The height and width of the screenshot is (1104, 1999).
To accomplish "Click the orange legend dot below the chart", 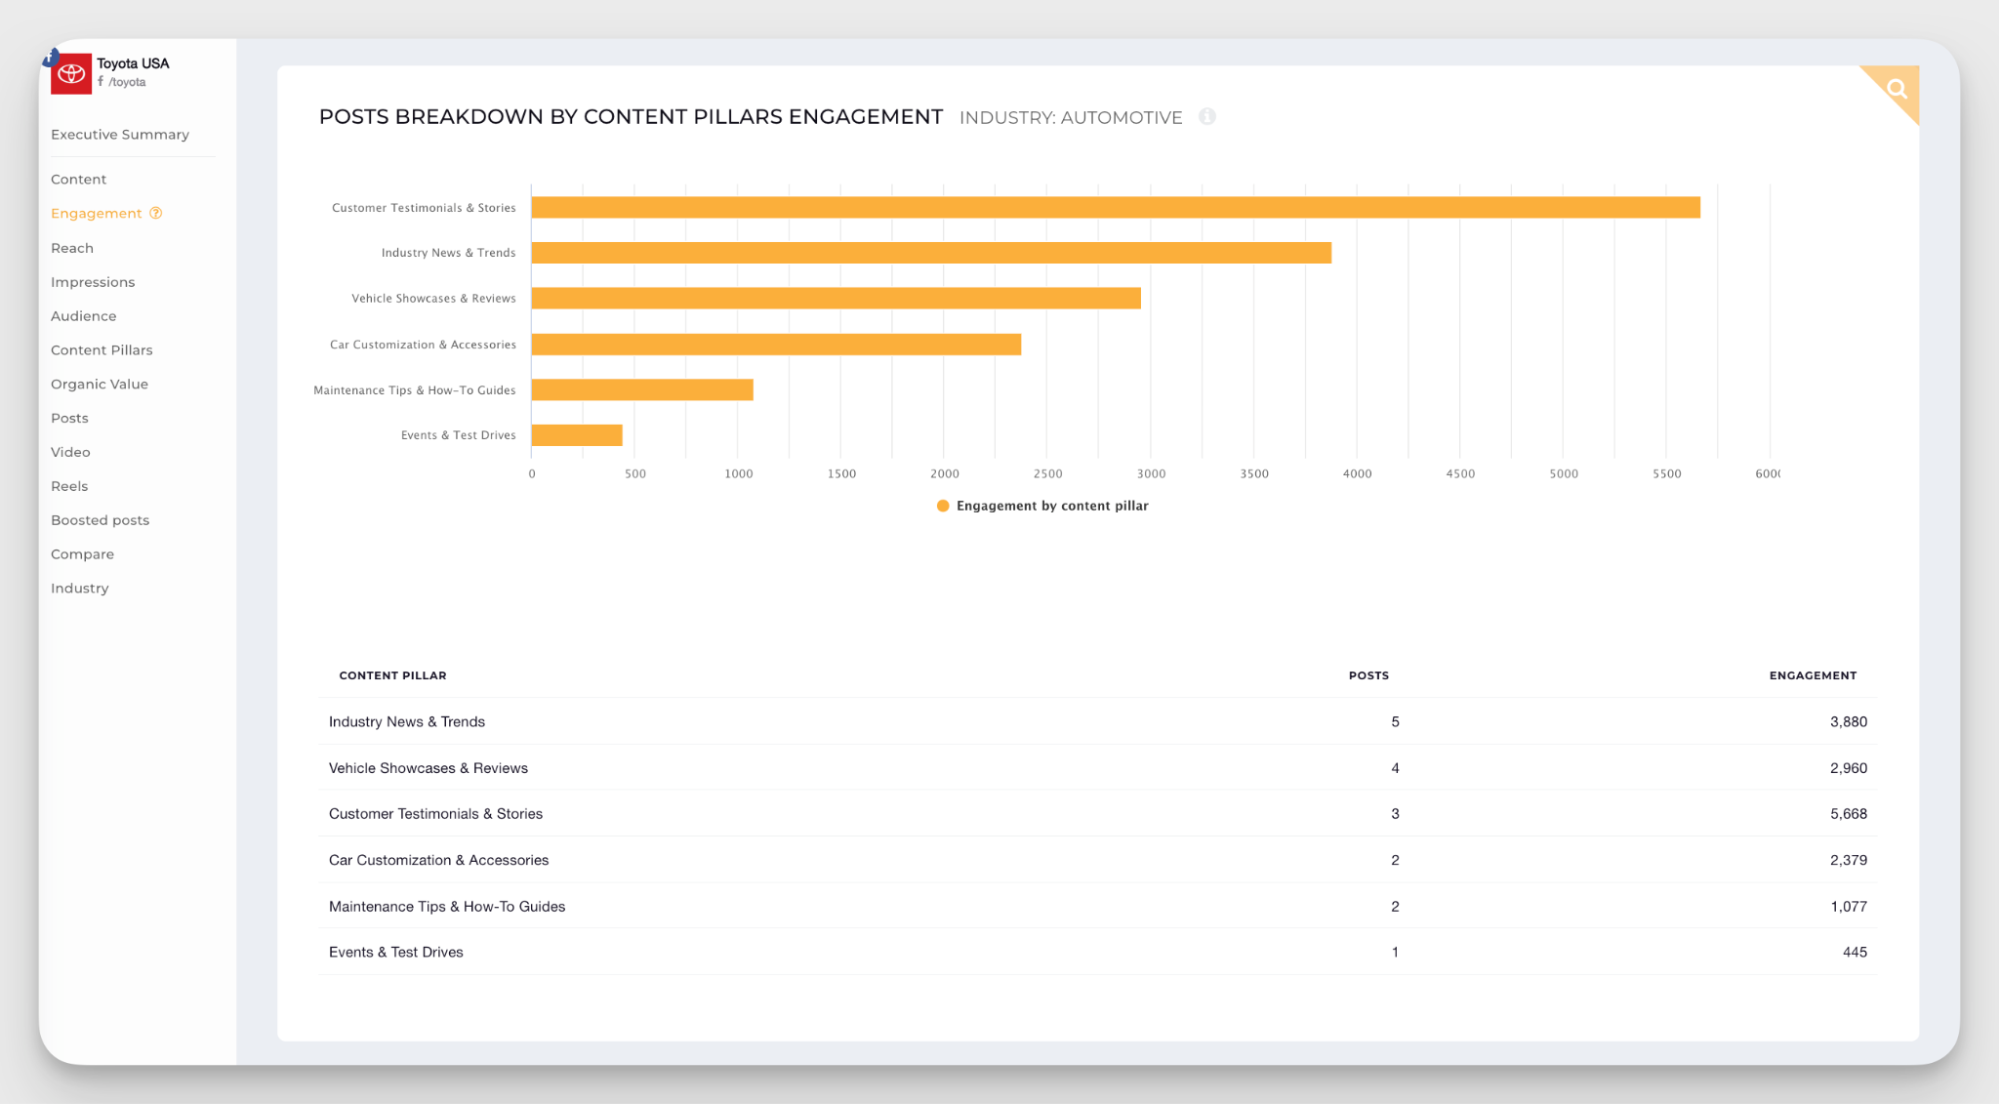I will [x=943, y=506].
